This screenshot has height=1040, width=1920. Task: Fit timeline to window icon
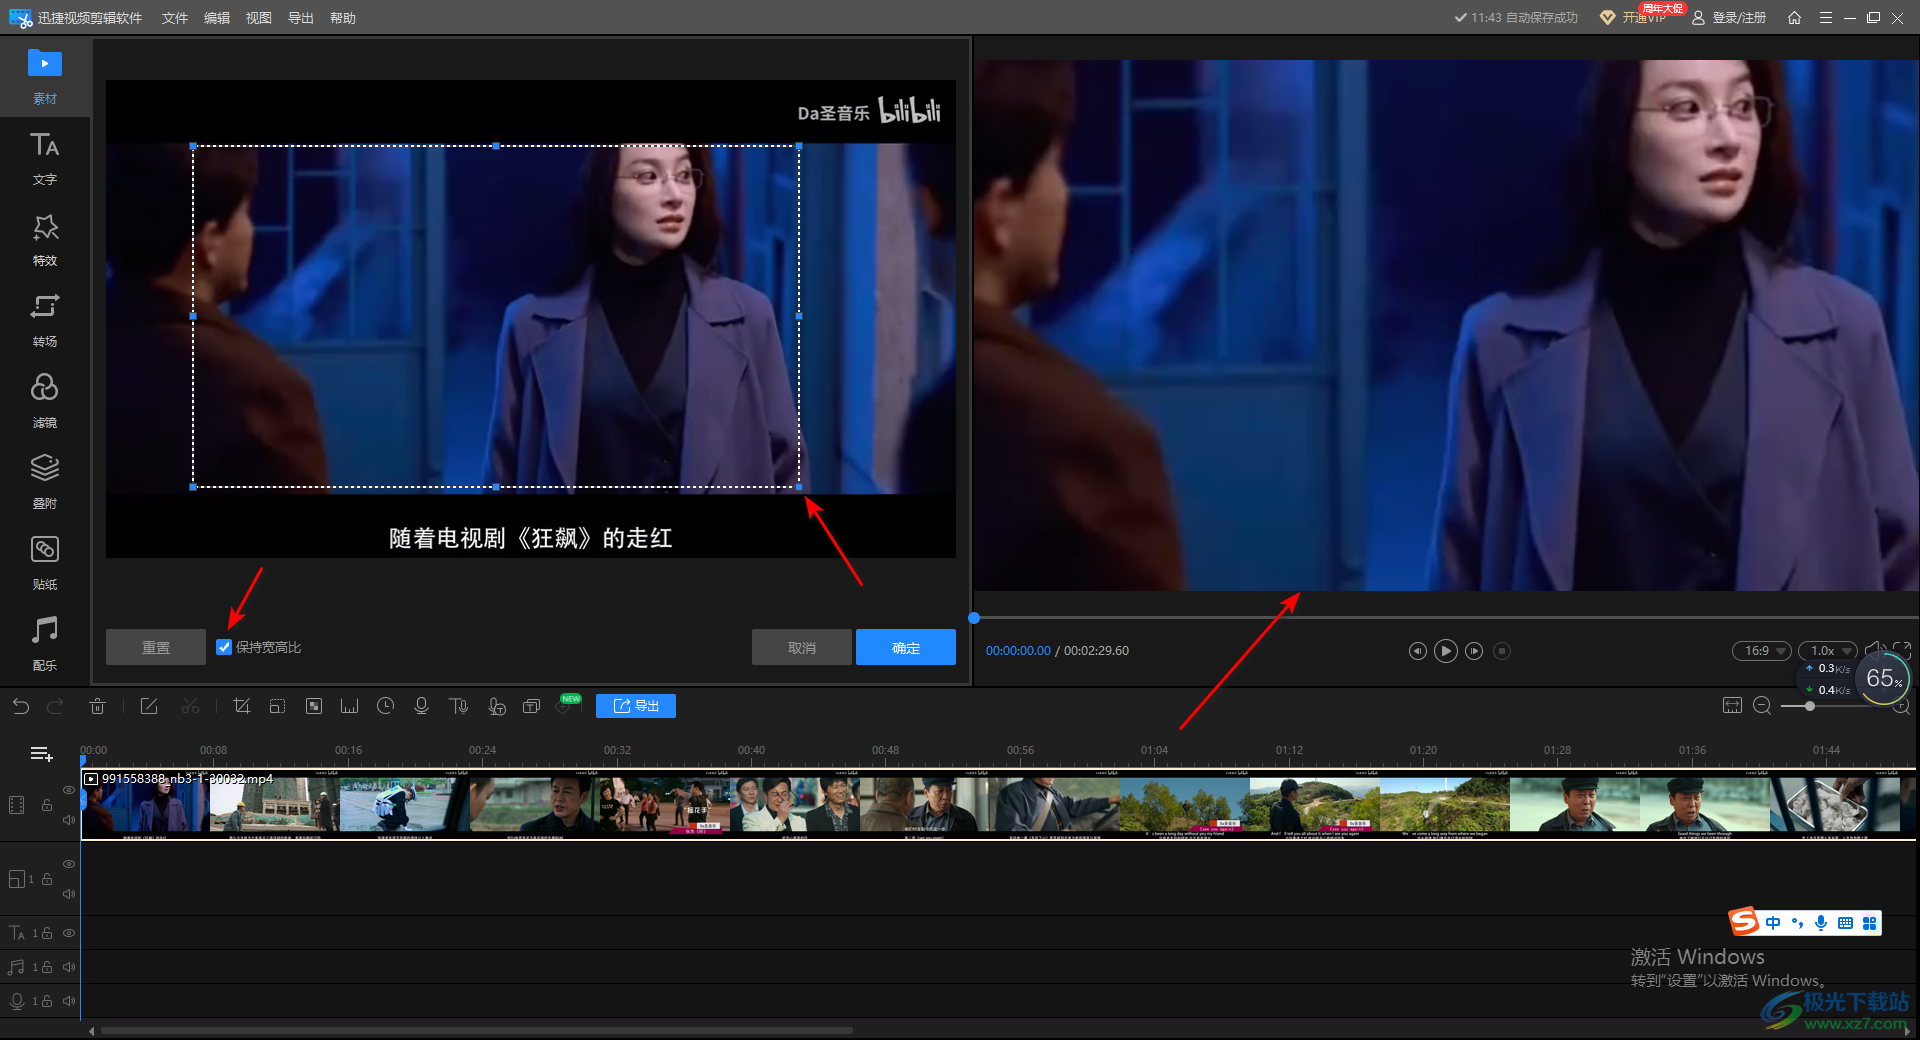coord(1732,706)
